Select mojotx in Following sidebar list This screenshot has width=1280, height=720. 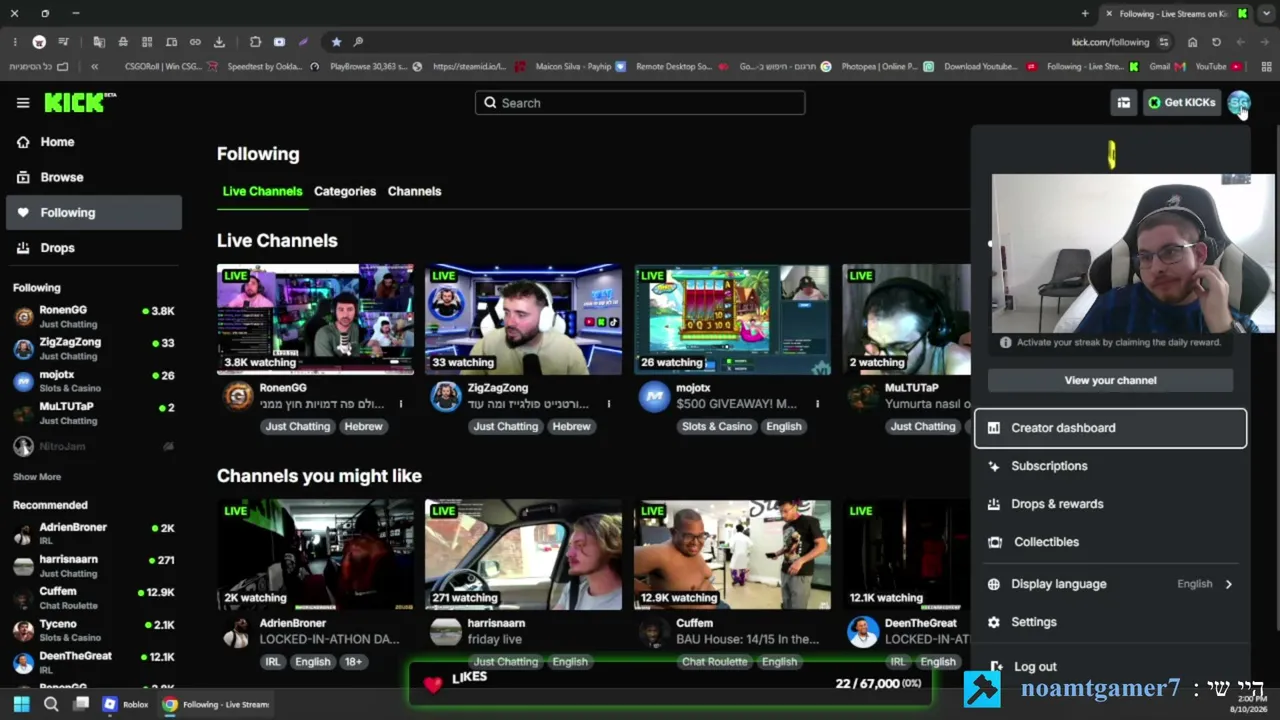coord(94,381)
